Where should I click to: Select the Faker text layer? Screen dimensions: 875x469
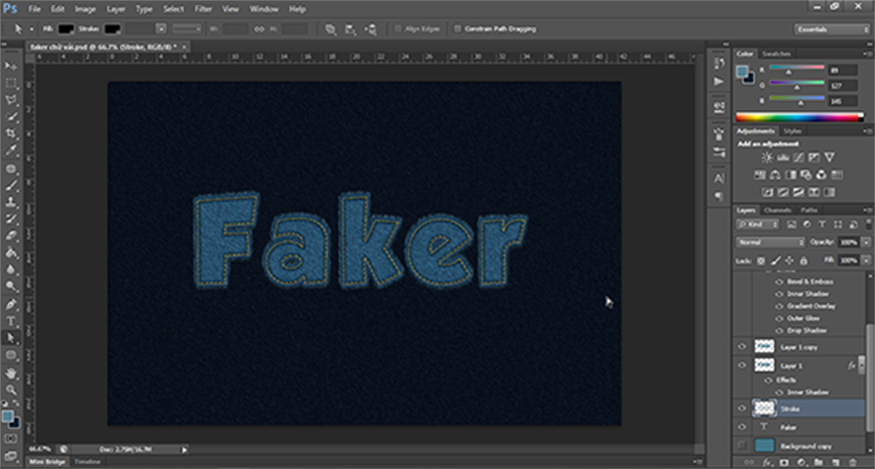790,427
